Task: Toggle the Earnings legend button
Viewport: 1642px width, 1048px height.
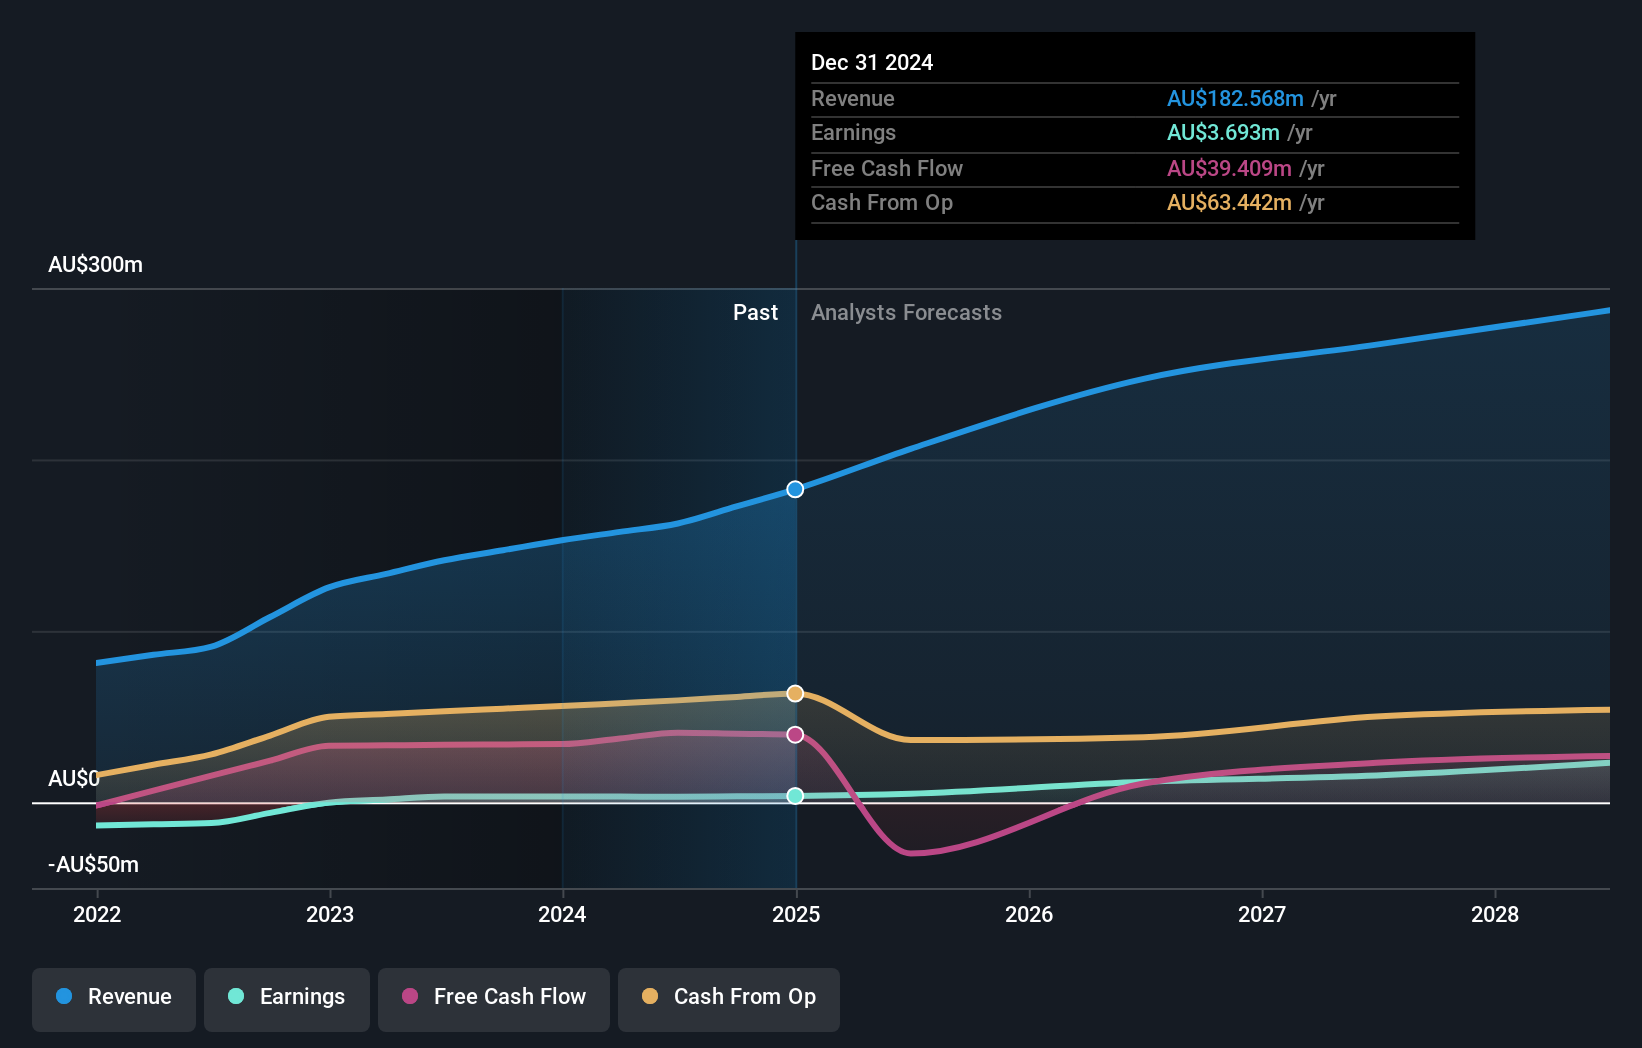Action: (287, 999)
